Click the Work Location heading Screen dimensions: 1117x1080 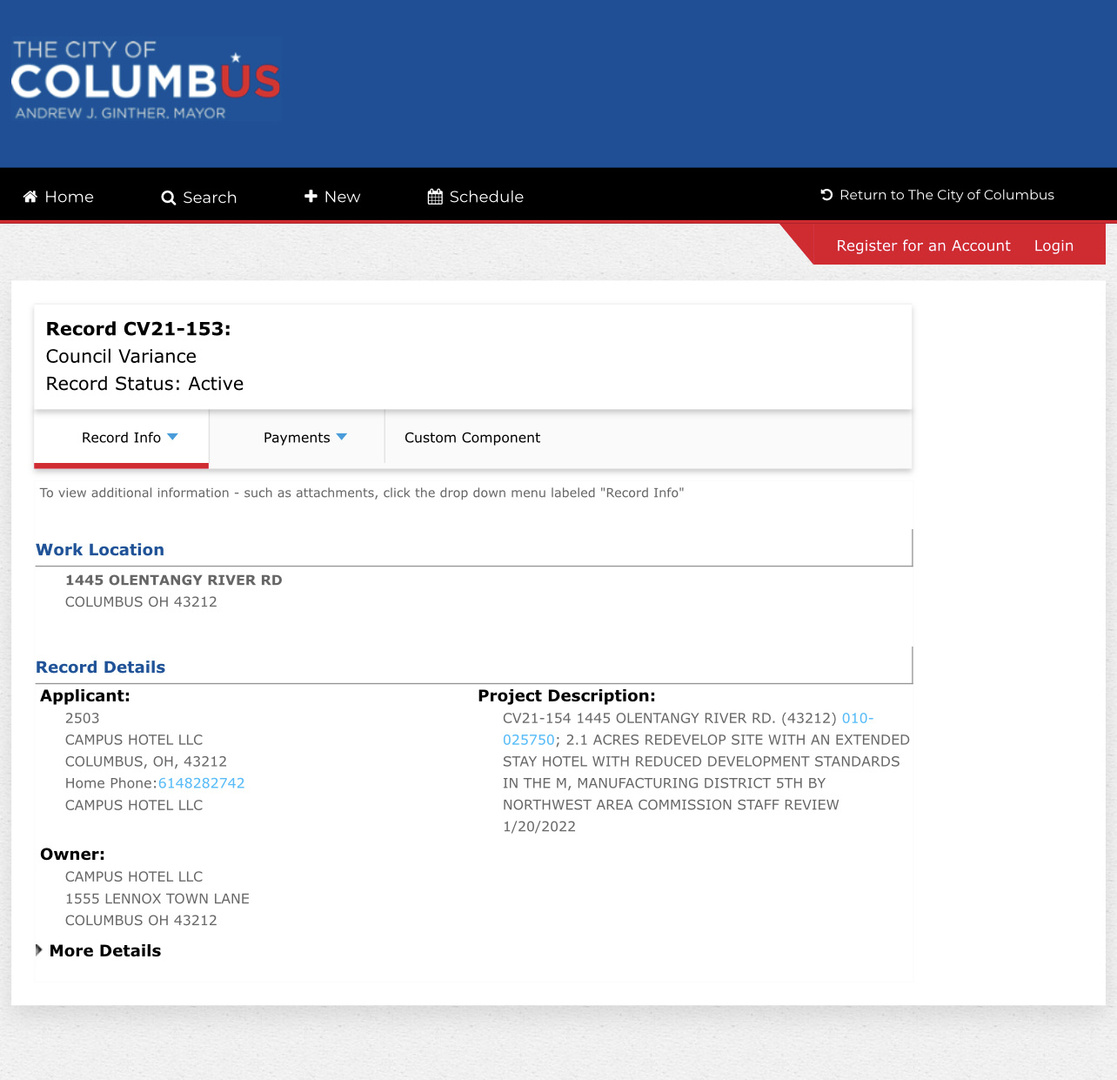100,549
